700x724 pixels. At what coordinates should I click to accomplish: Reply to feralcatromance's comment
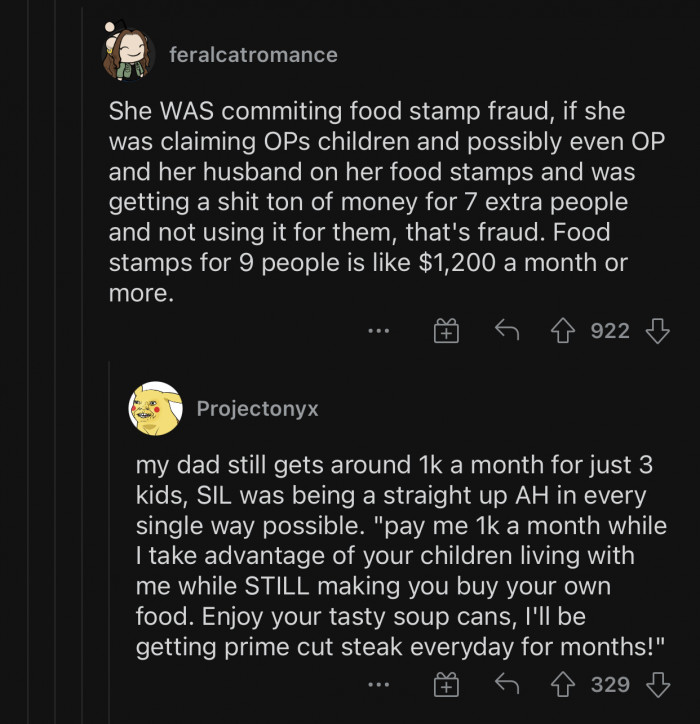[x=507, y=331]
